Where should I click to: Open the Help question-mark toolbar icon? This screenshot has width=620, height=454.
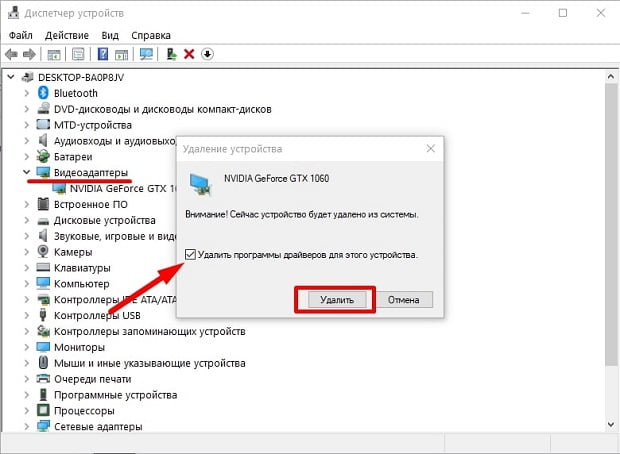(103, 54)
